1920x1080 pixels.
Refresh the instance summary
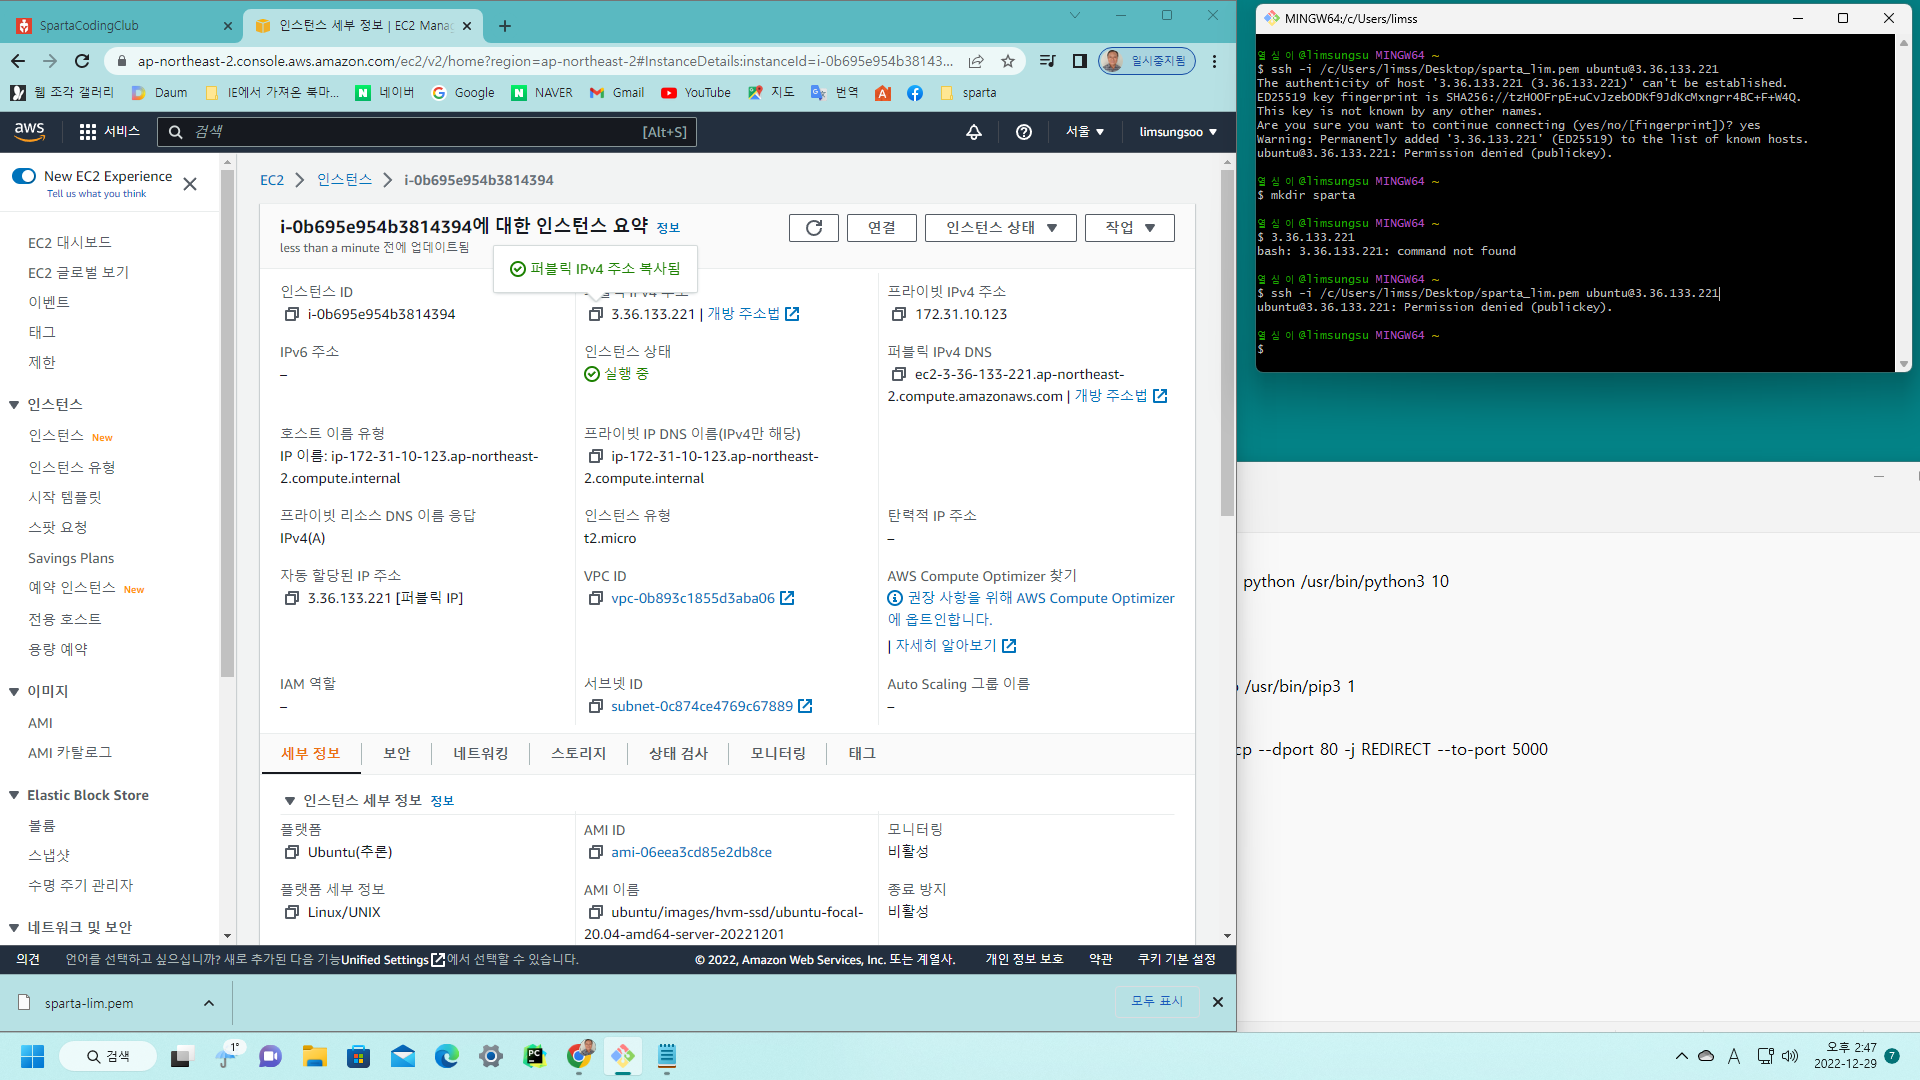coord(814,228)
